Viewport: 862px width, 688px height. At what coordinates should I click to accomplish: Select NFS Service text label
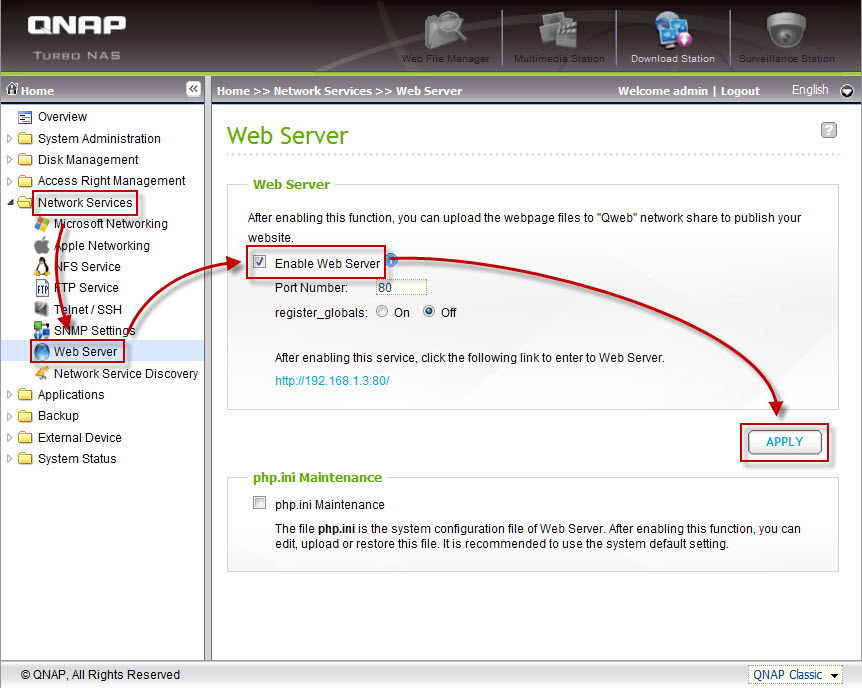tap(88, 267)
